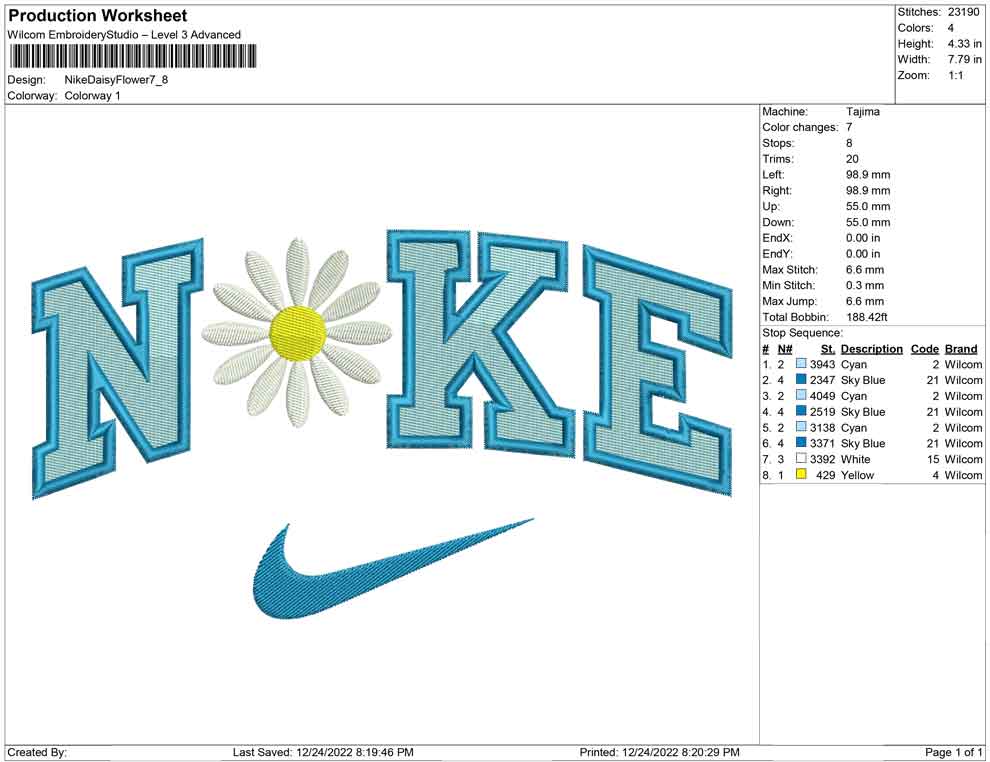Click the N# column header
Image resolution: width=990 pixels, height=762 pixels.
coord(785,349)
